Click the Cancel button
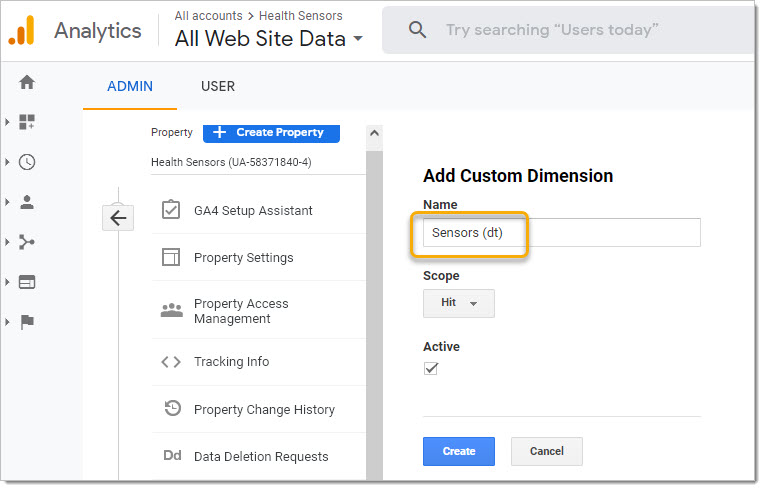This screenshot has width=763, height=489. point(546,451)
